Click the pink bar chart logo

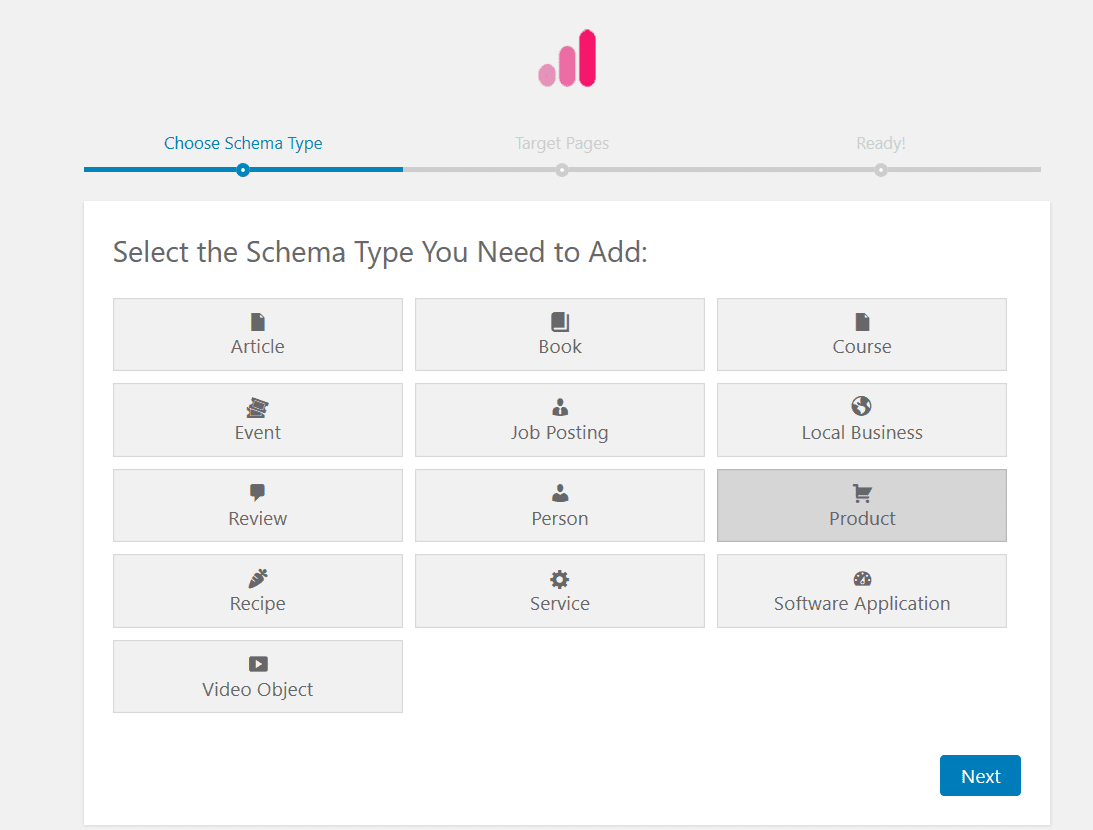pyautogui.click(x=568, y=58)
